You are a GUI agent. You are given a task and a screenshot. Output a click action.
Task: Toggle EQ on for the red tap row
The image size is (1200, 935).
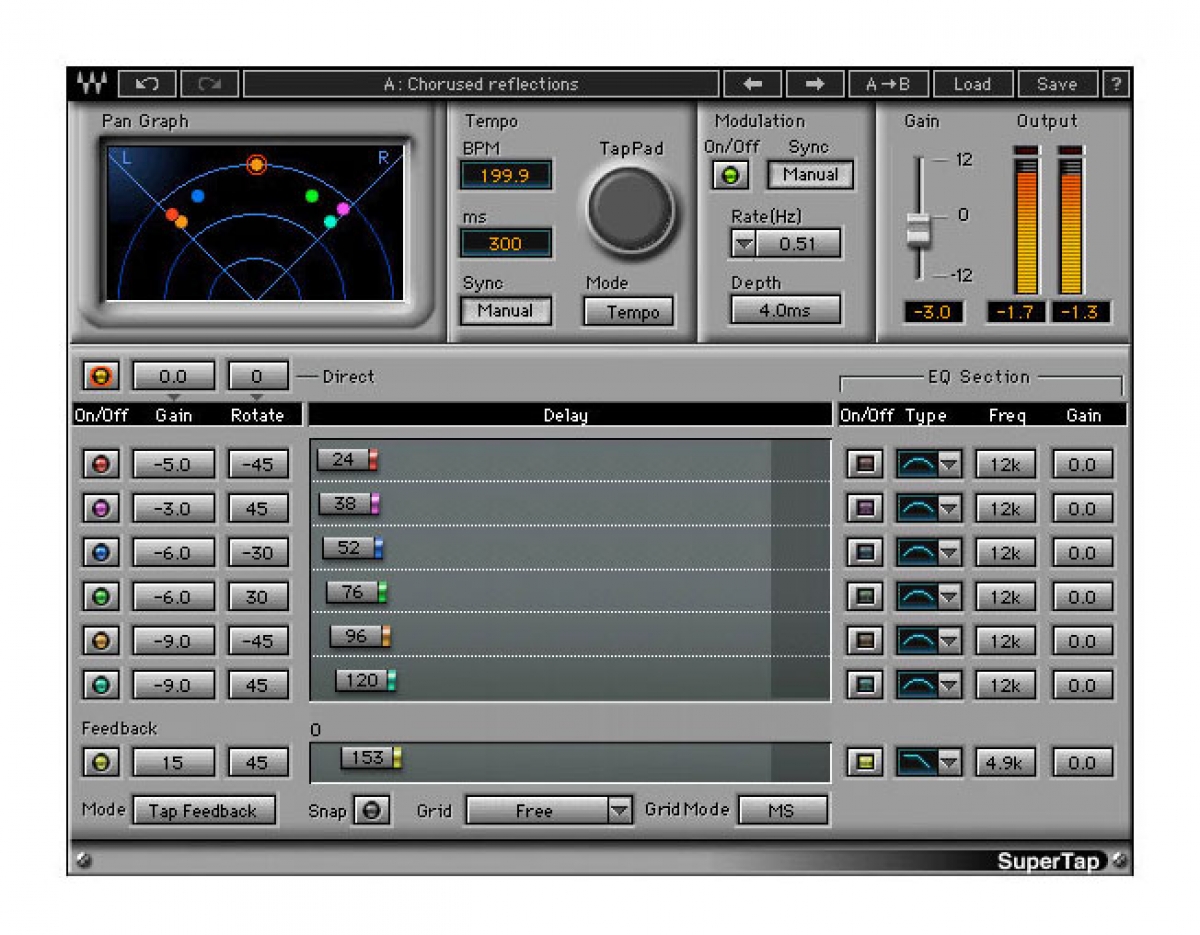(865, 464)
